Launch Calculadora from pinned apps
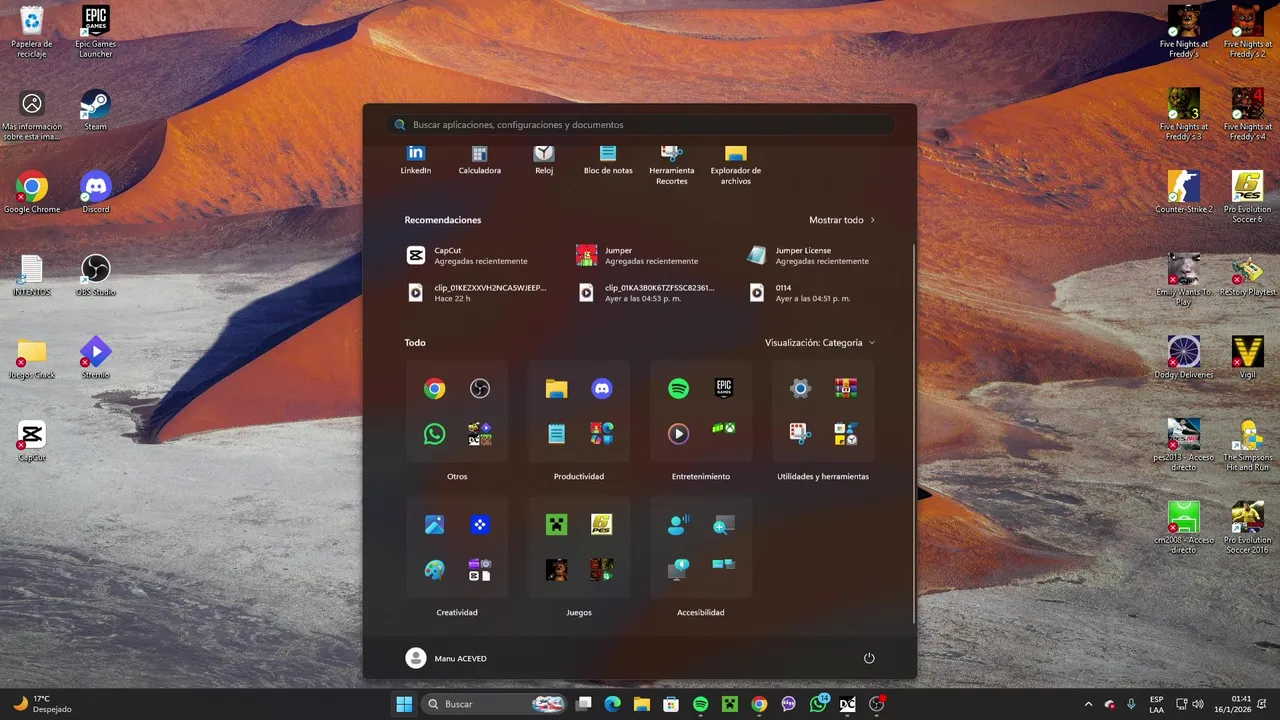The image size is (1280, 720). (479, 160)
